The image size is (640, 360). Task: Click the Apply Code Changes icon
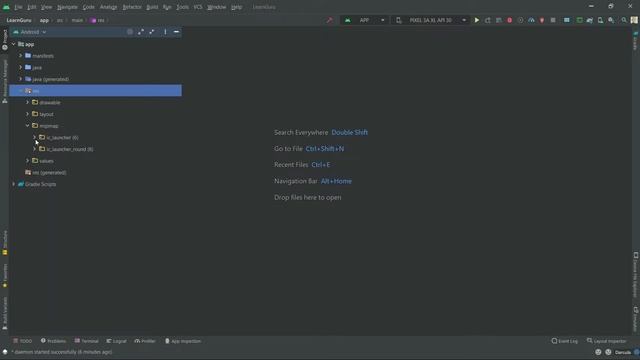pos(498,20)
